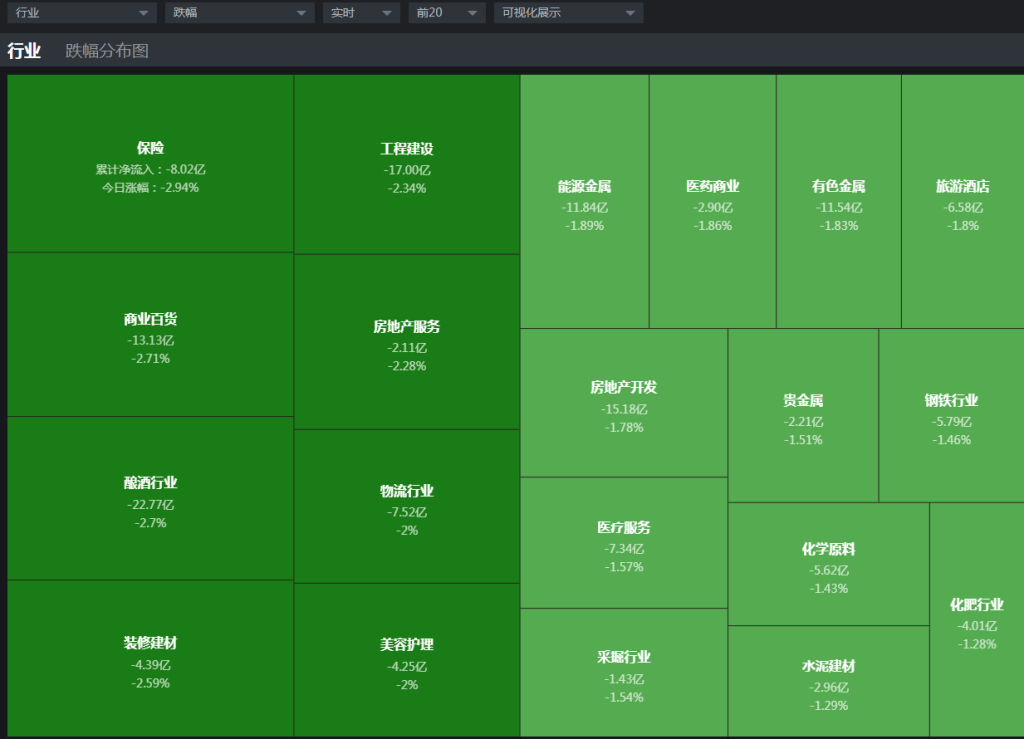The width and height of the screenshot is (1024, 739).
Task: Open the 行业 category dropdown
Action: click(x=82, y=13)
